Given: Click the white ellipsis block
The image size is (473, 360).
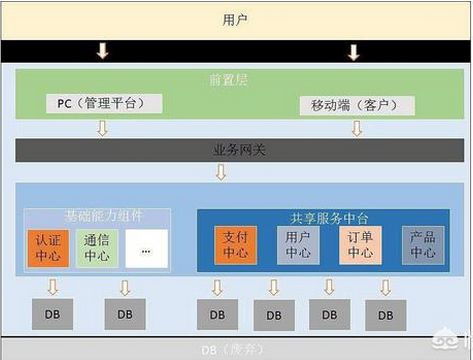Looking at the screenshot, I should pos(146,248).
